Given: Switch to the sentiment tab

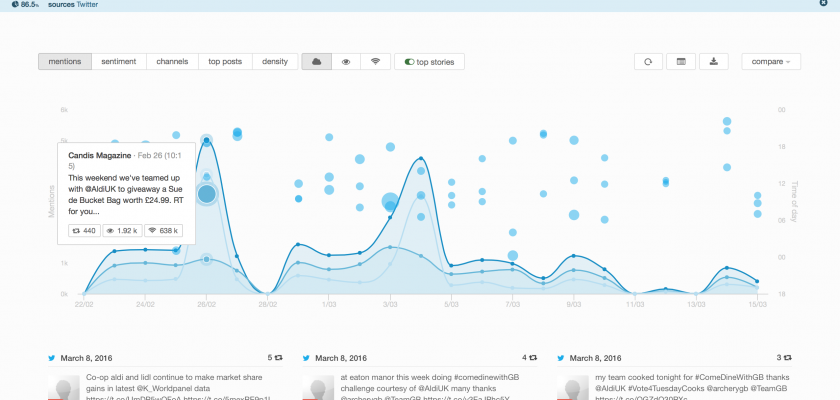Looking at the screenshot, I should click(x=119, y=62).
